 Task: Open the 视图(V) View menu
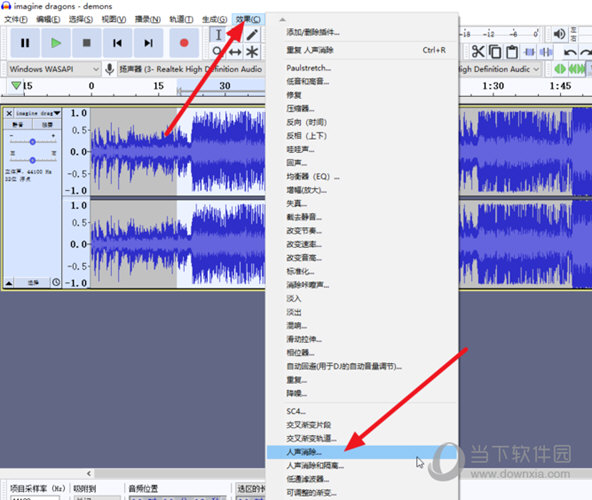(114, 19)
